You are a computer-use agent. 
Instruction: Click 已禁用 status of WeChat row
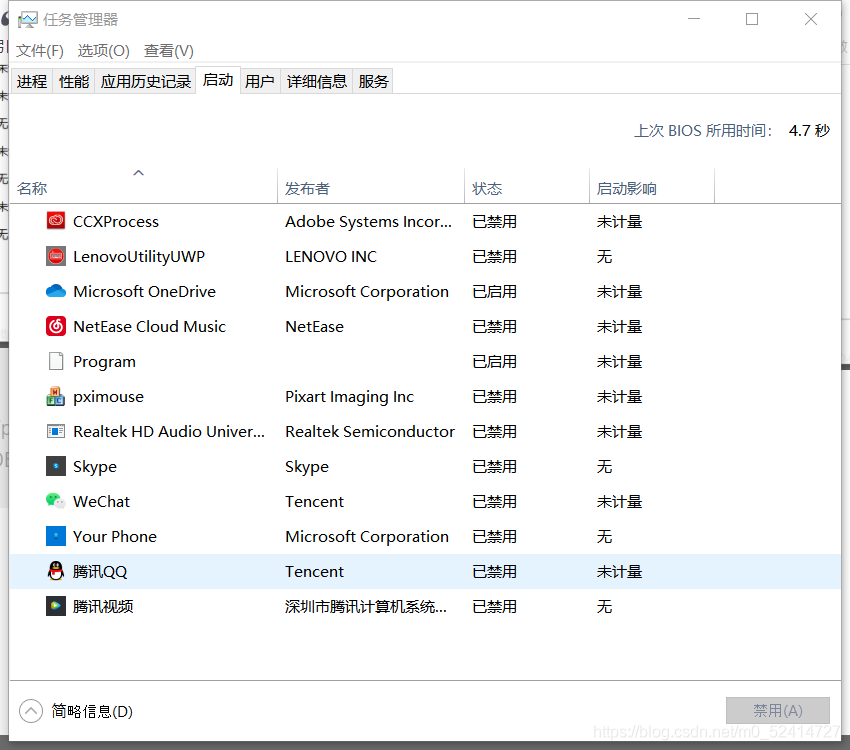click(494, 501)
